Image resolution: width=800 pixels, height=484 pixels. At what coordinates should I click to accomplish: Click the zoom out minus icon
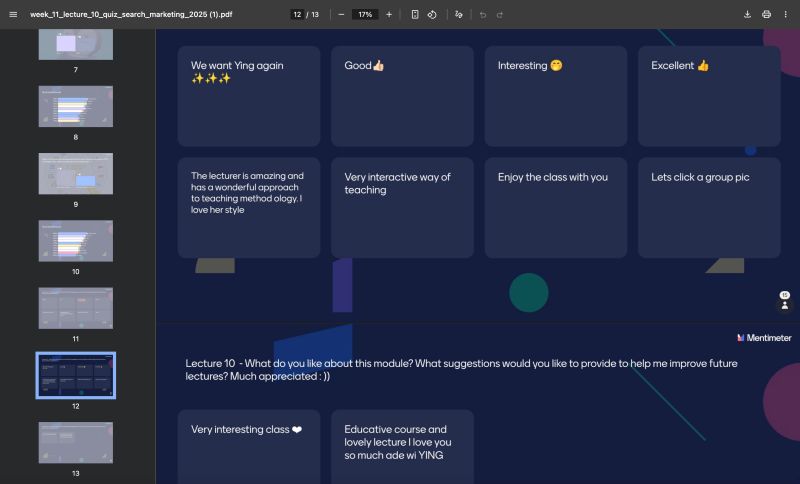point(341,14)
